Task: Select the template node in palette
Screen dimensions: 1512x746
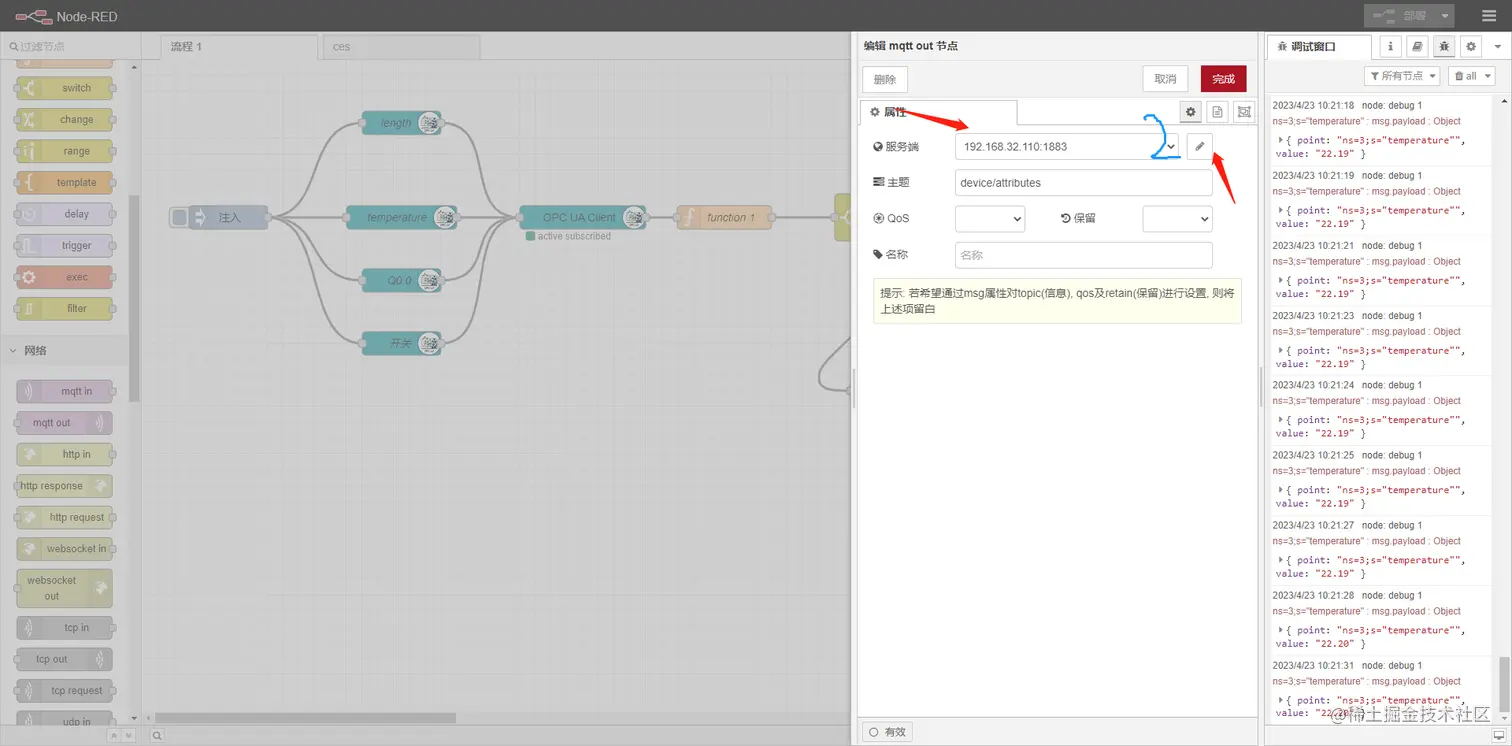Action: (64, 182)
